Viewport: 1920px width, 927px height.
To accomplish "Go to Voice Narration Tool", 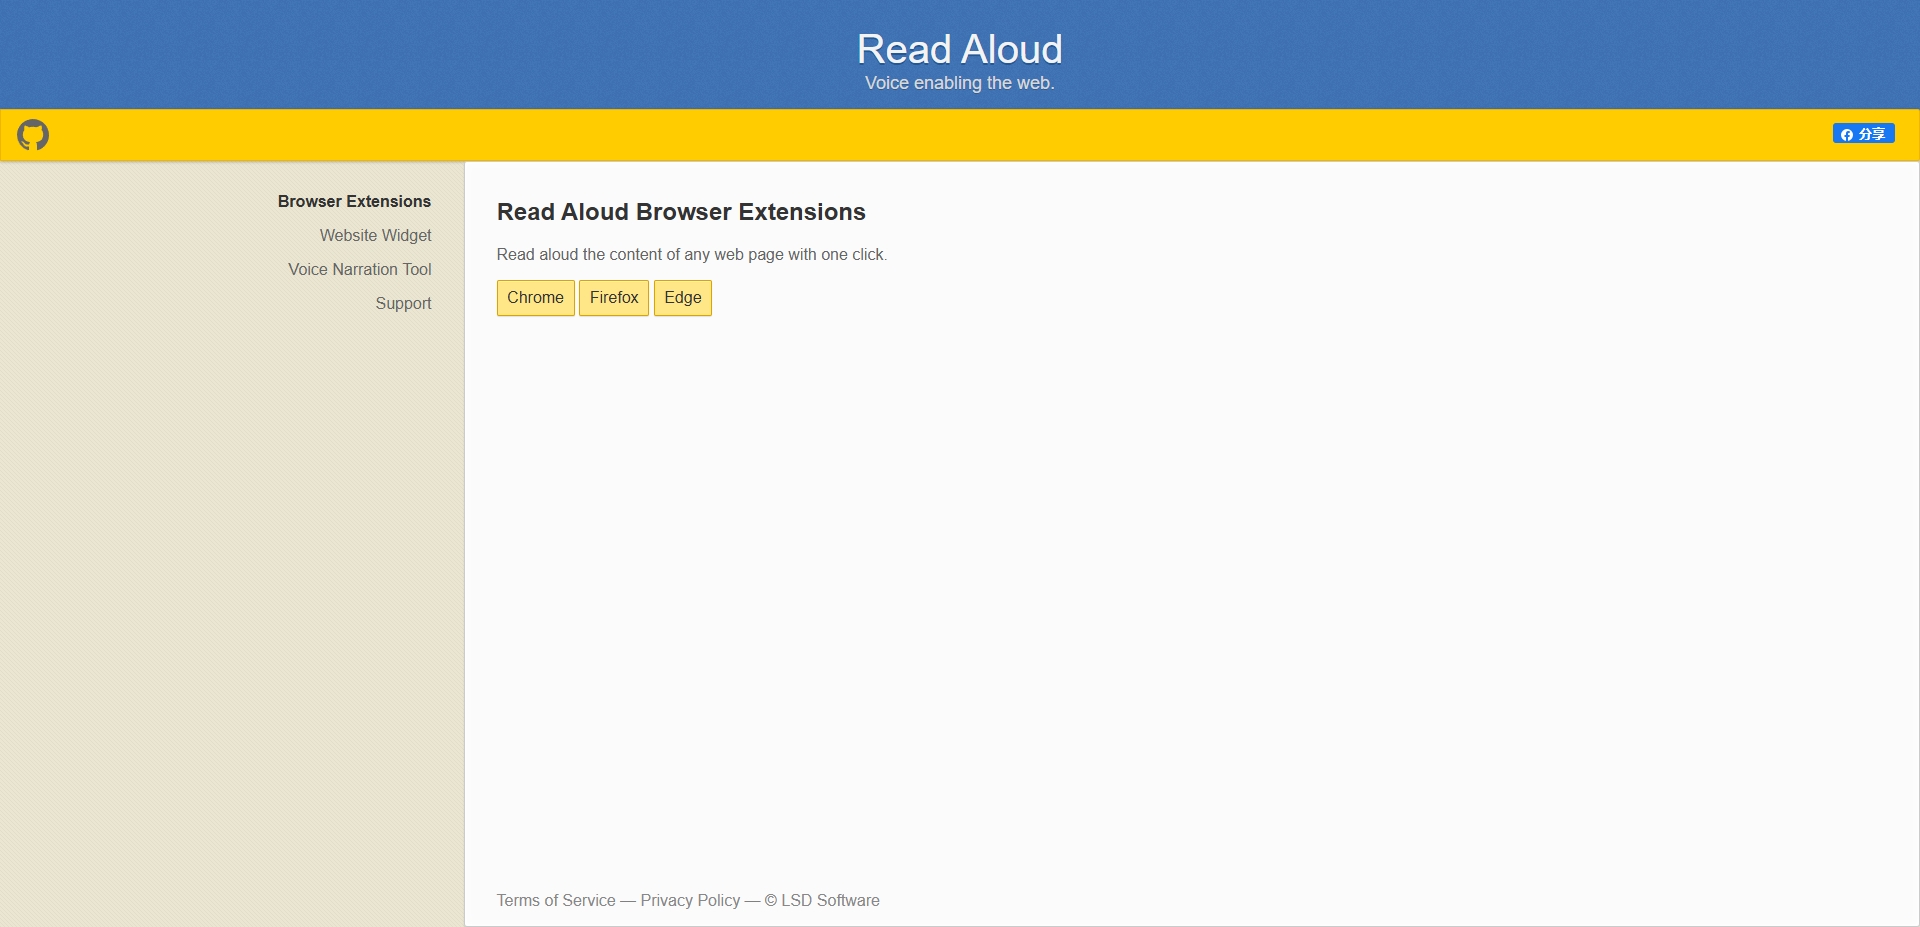I will tap(360, 269).
